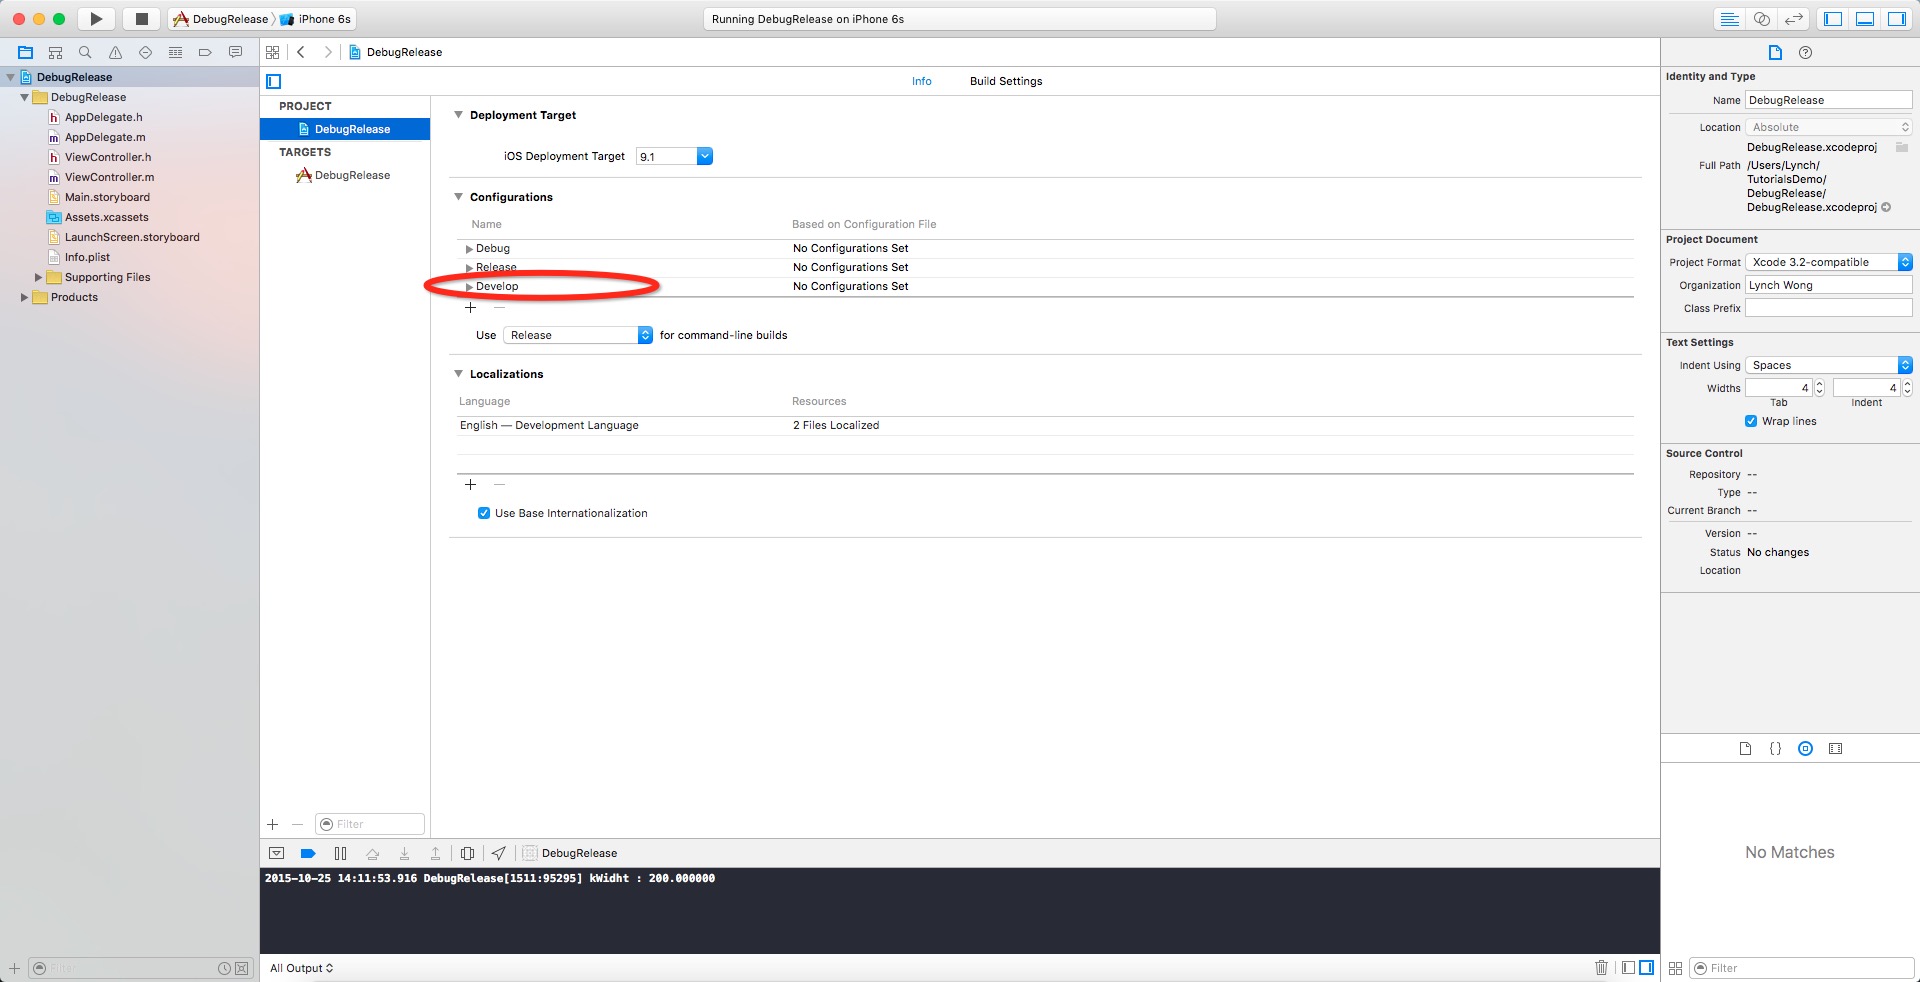
Task: Open the related items grid menu
Action: [x=273, y=52]
